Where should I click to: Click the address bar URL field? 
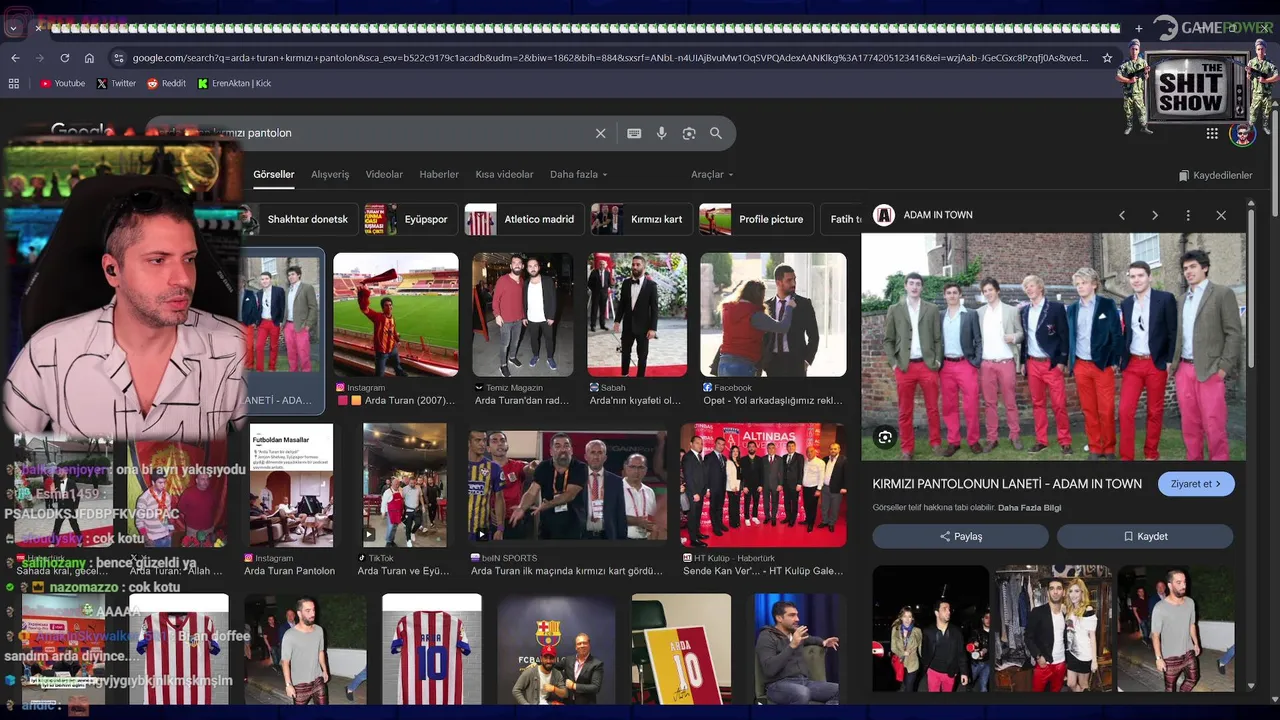point(610,58)
